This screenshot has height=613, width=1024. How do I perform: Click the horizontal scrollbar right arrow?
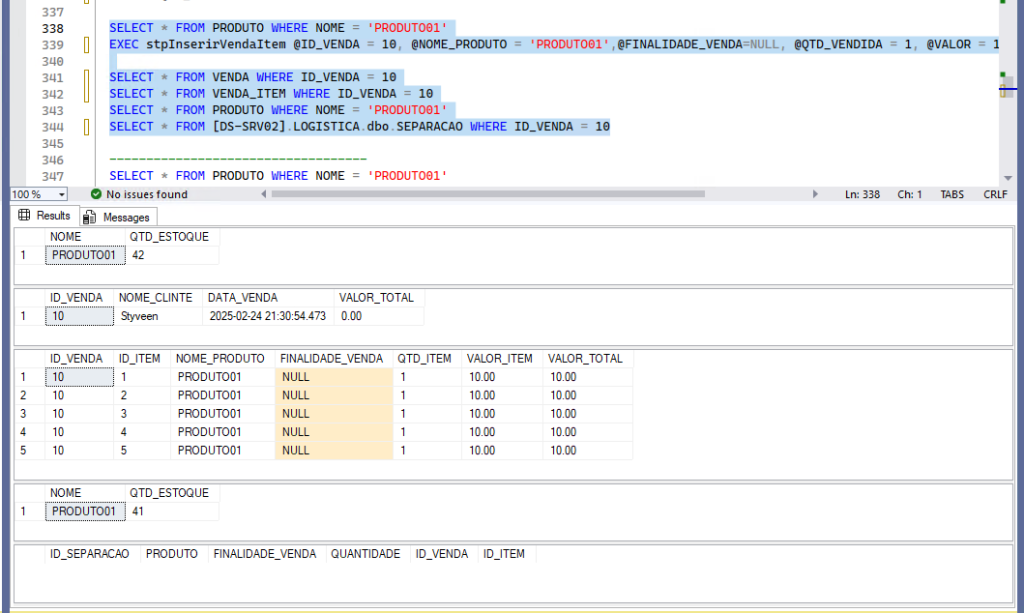(x=815, y=194)
